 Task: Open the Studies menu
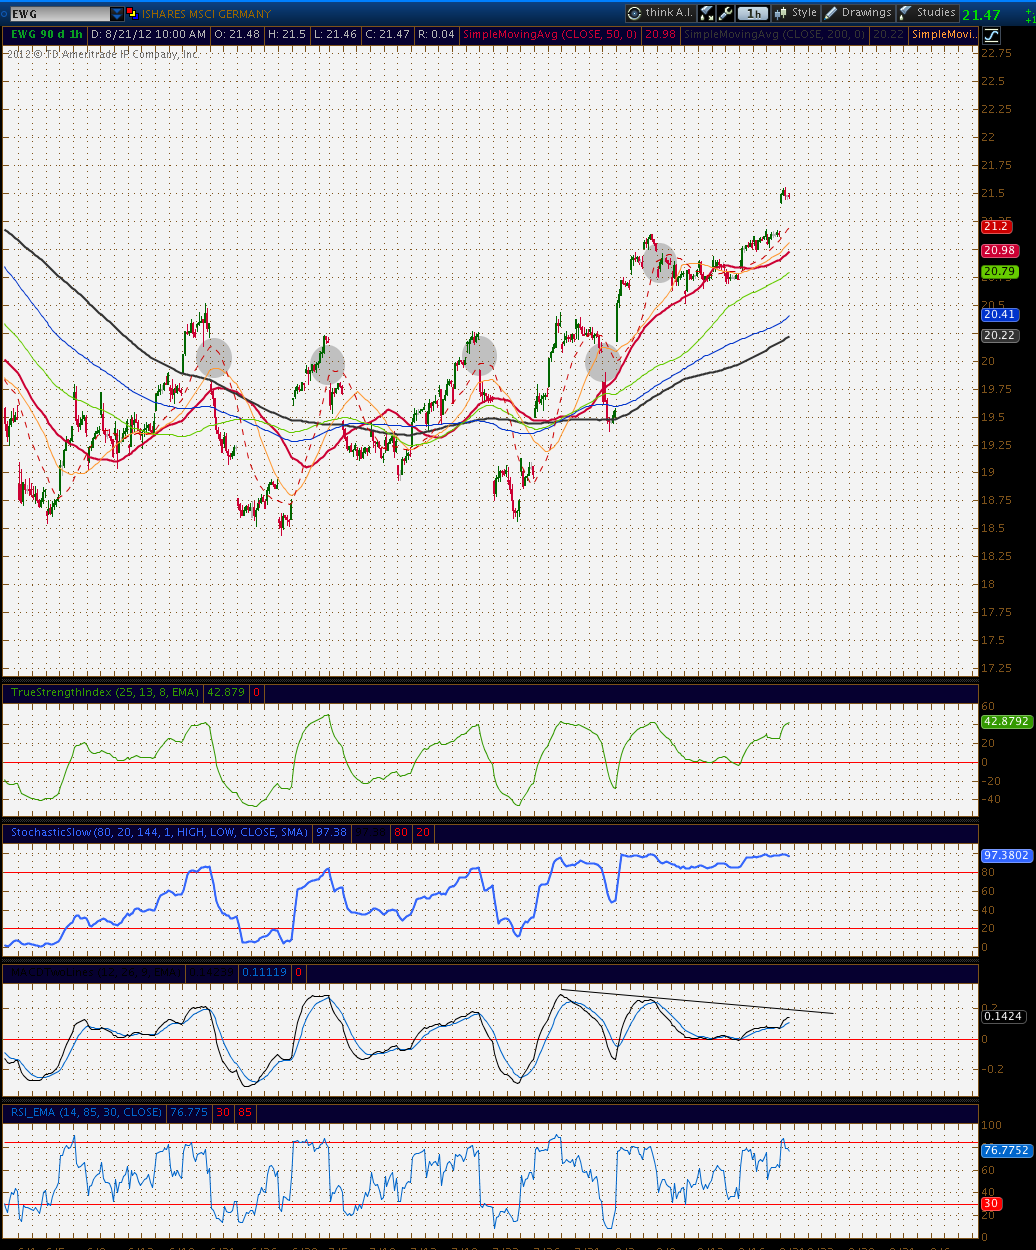(928, 13)
